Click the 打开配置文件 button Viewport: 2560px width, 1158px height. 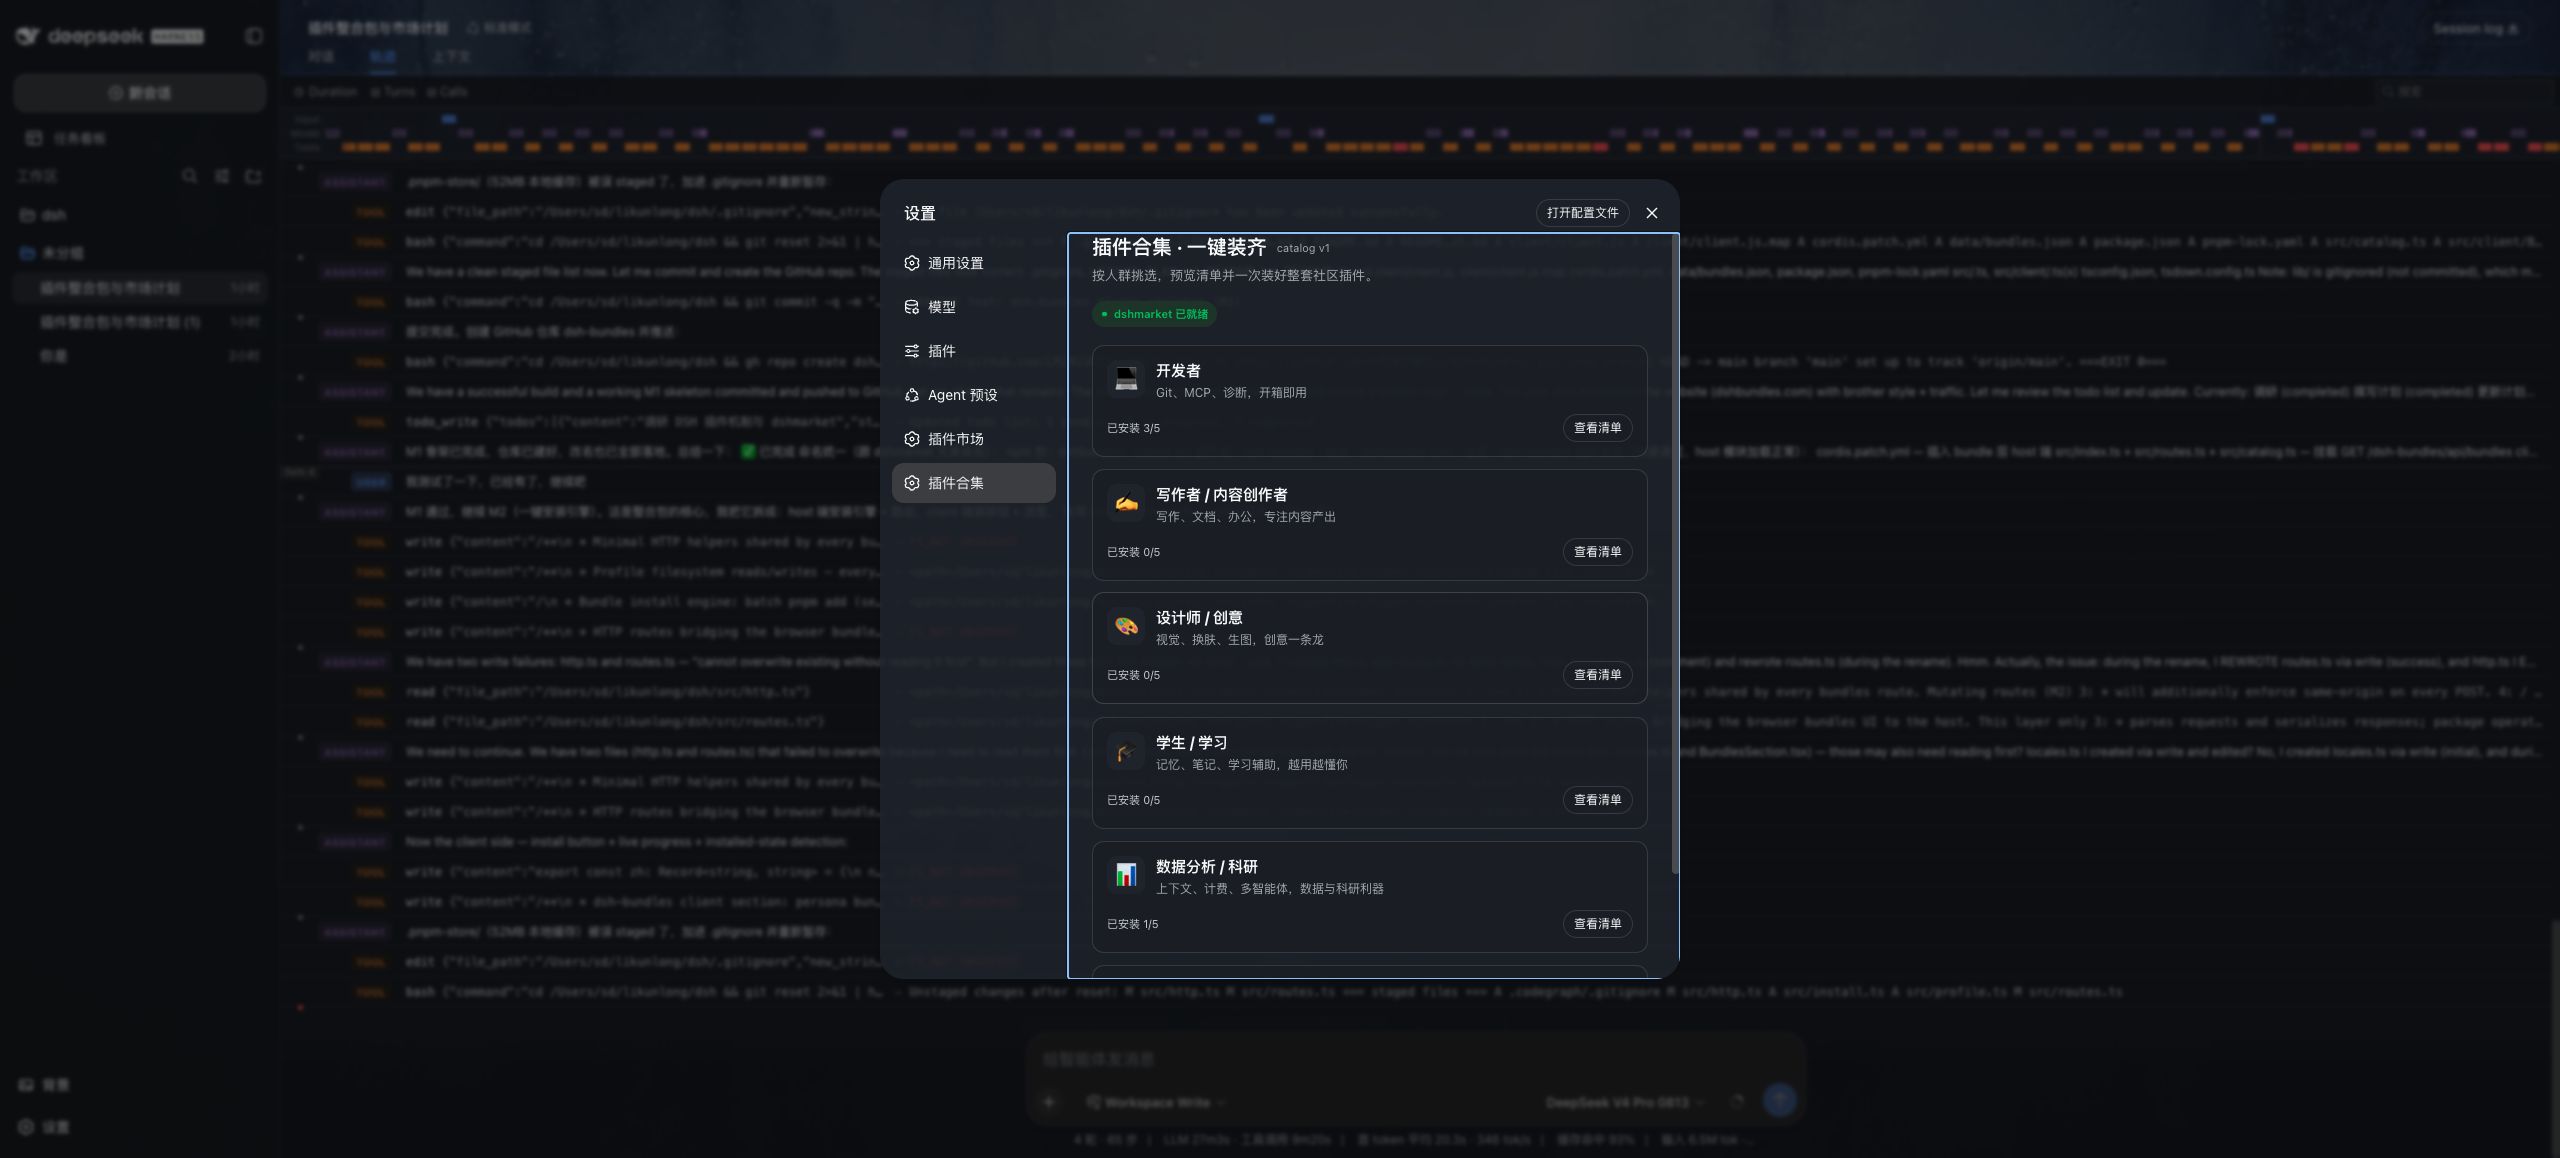point(1582,213)
